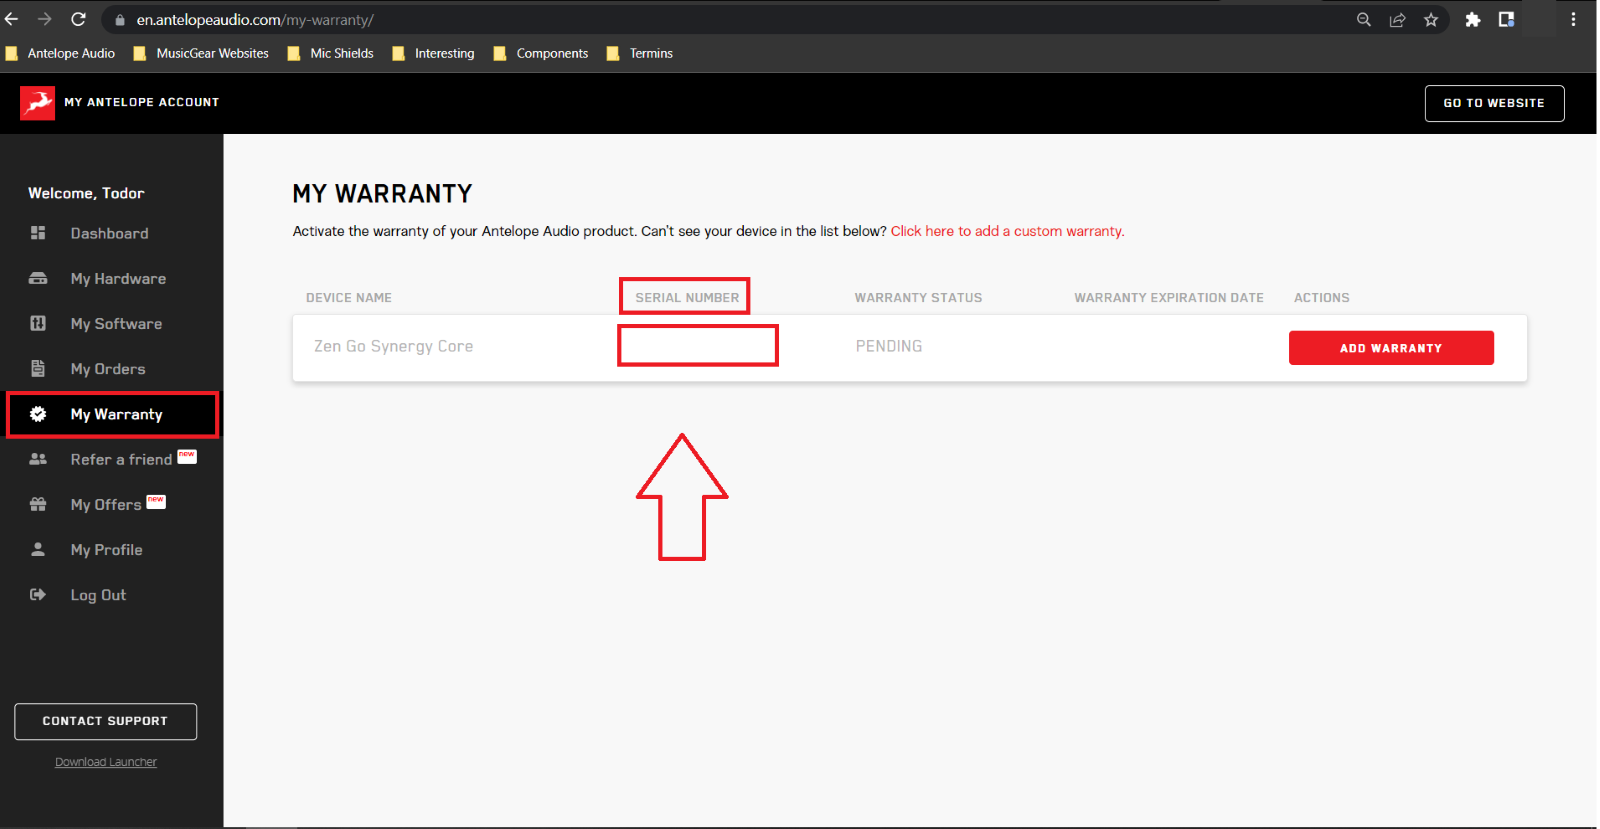This screenshot has height=829, width=1600.
Task: Open My Offers in sidebar
Action: tap(106, 504)
